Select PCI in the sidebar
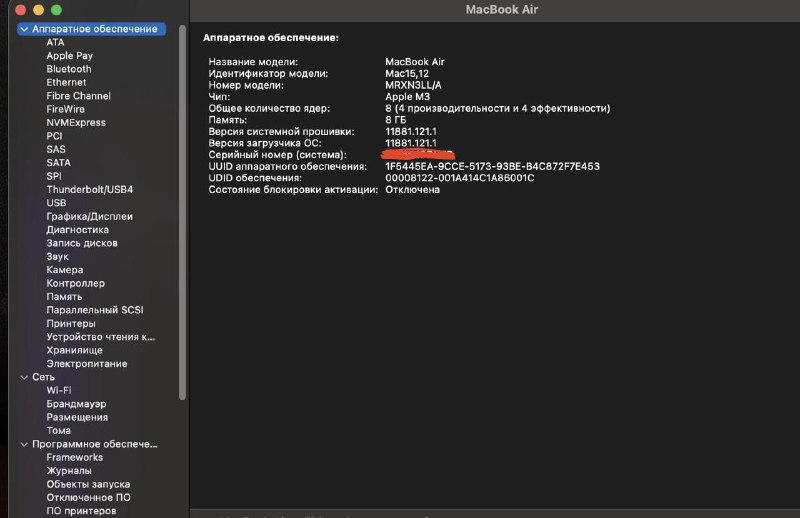 tap(54, 136)
